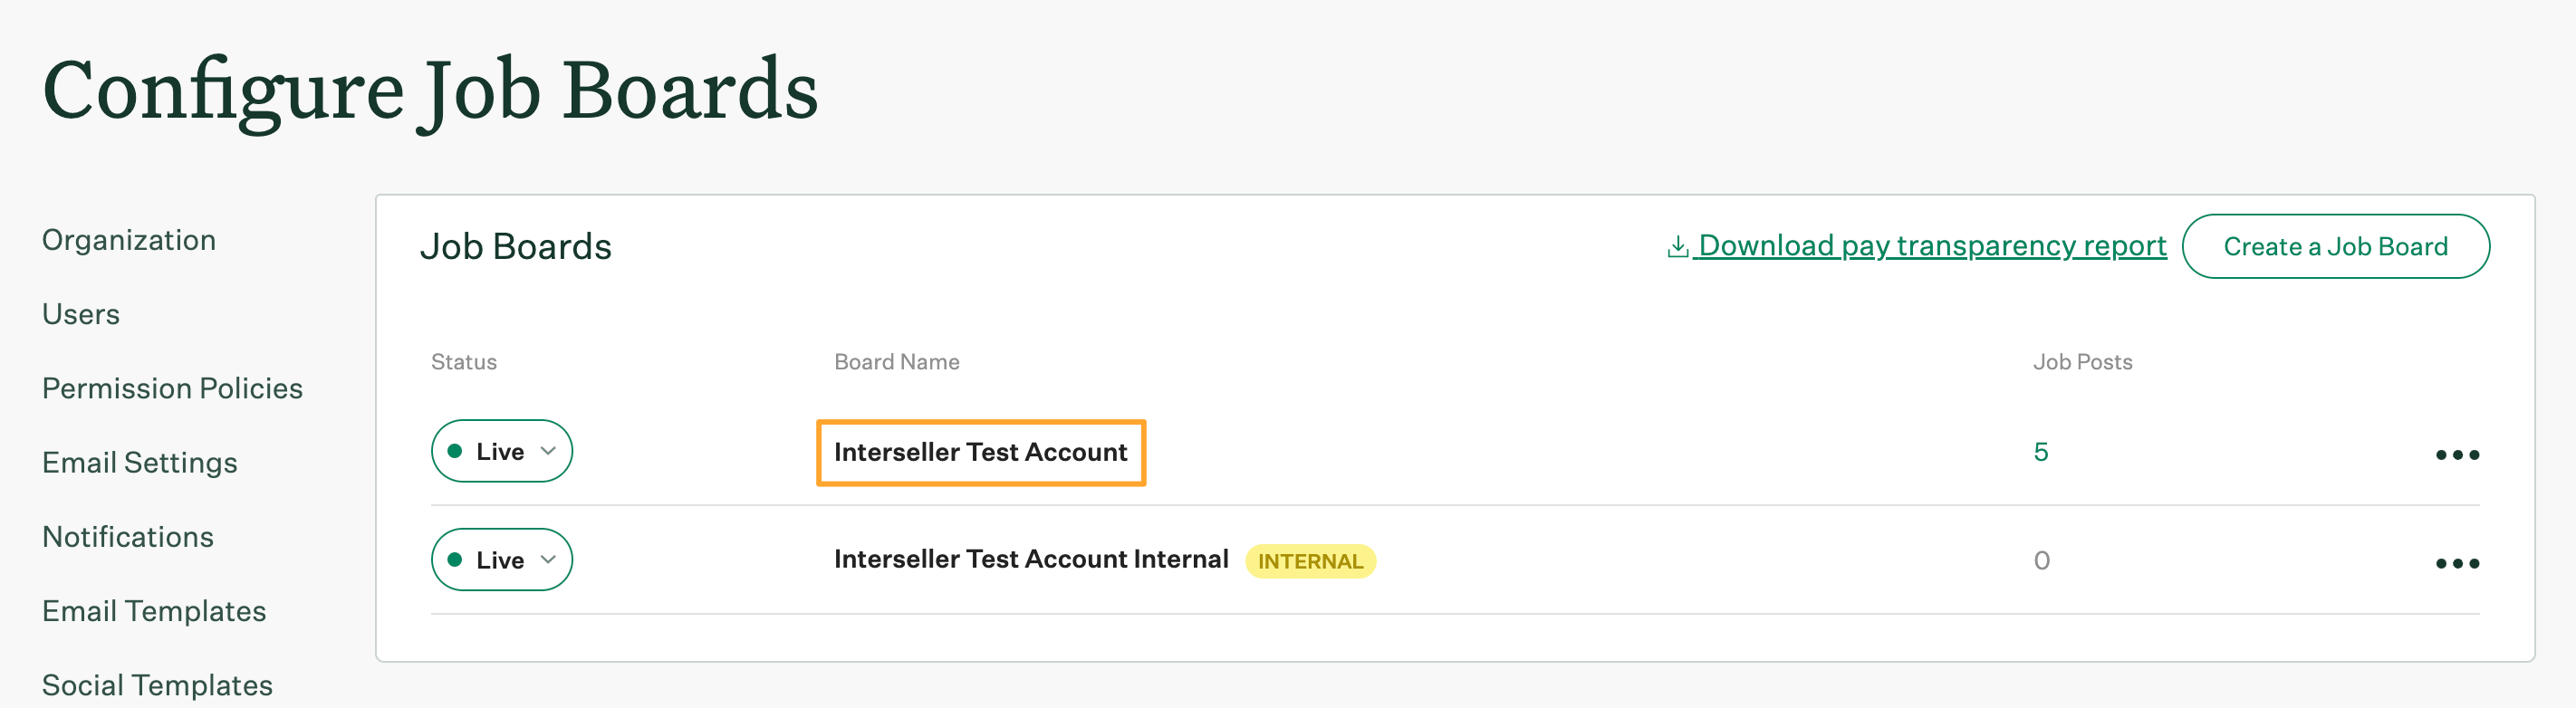This screenshot has width=2576, height=708.
Task: Click the Job Posts column header
Action: click(x=2082, y=362)
